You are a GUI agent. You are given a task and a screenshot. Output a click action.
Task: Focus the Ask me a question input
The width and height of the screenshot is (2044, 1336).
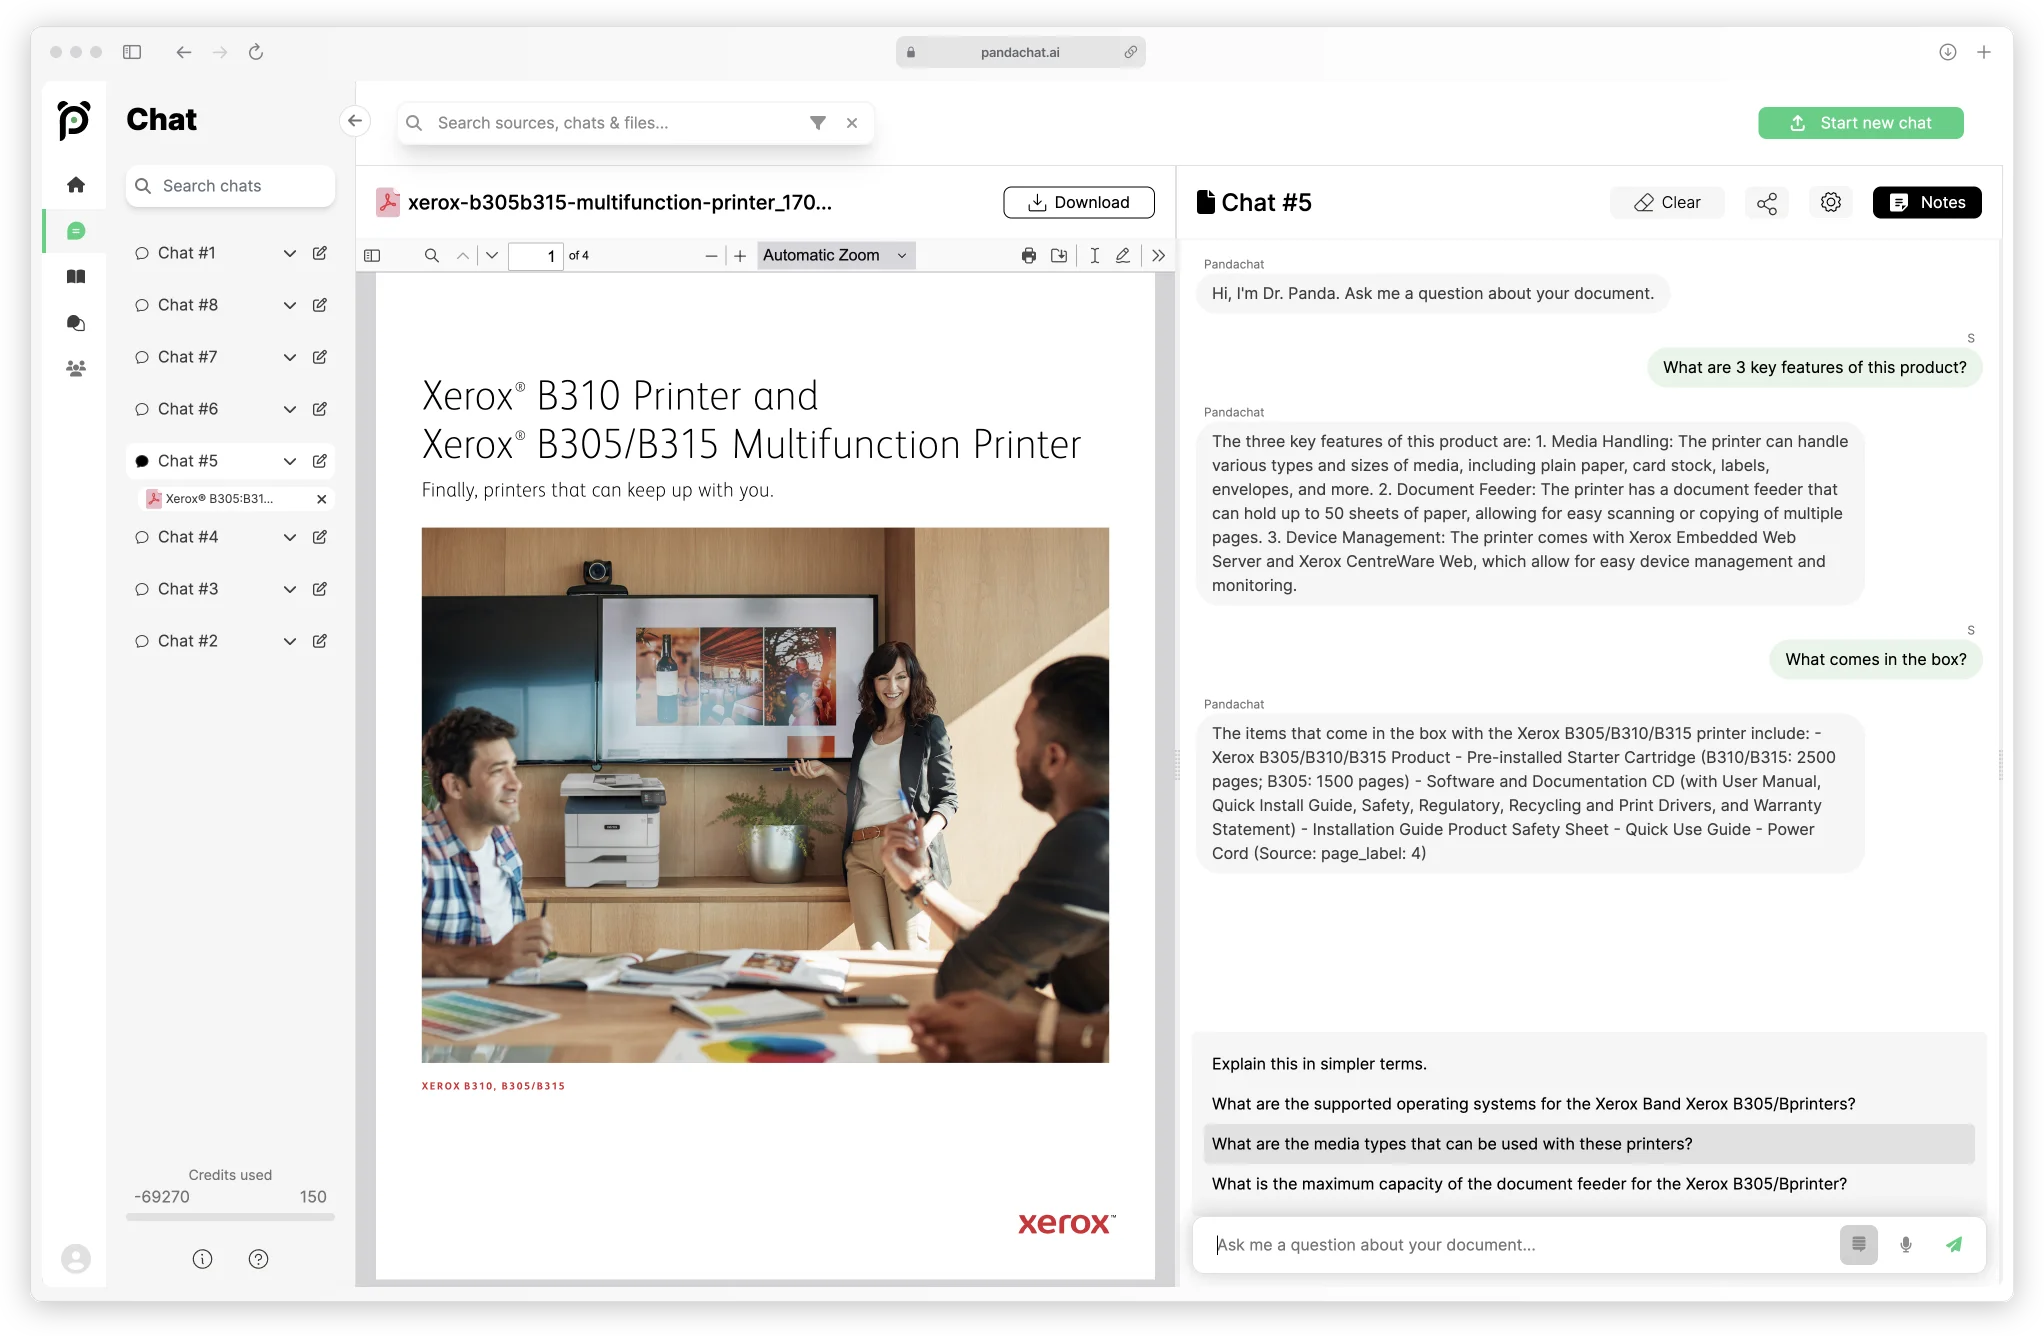click(x=1520, y=1245)
